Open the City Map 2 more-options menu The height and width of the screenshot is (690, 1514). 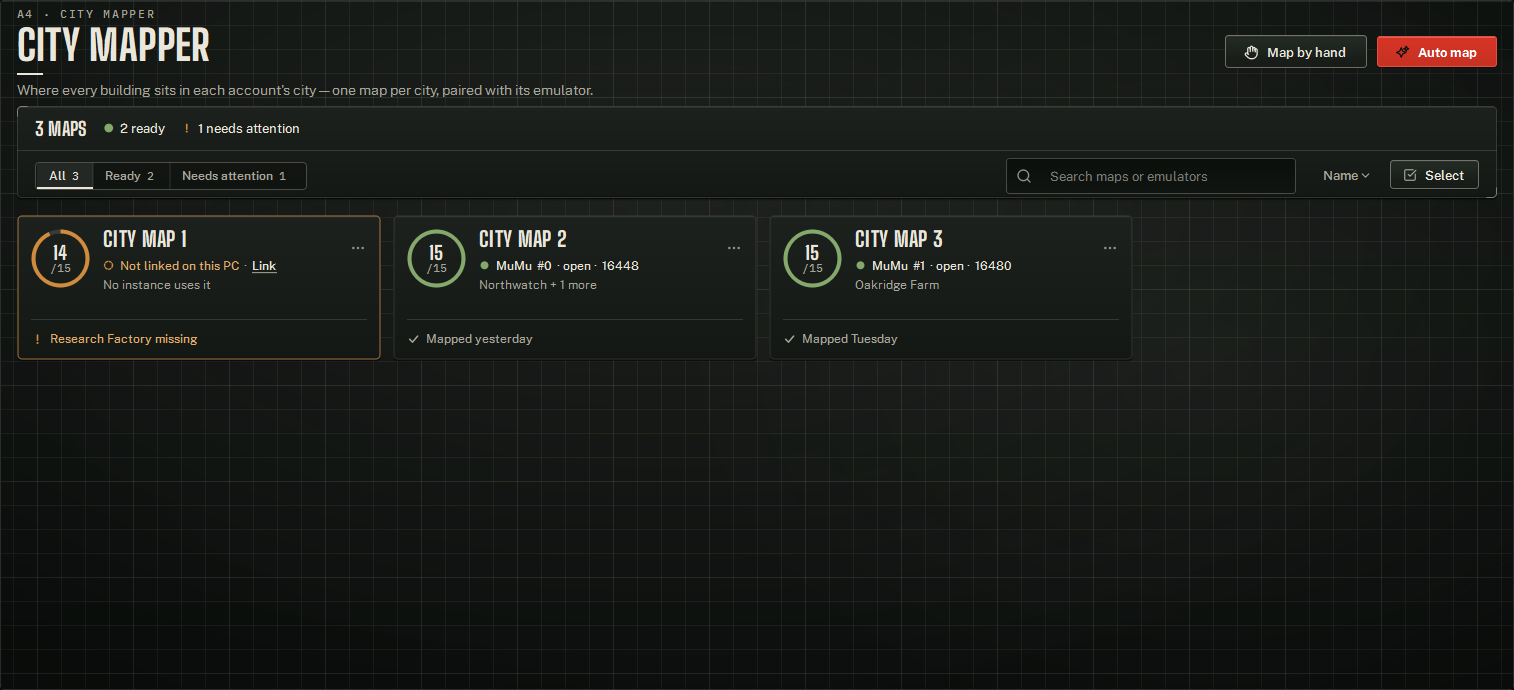point(734,248)
